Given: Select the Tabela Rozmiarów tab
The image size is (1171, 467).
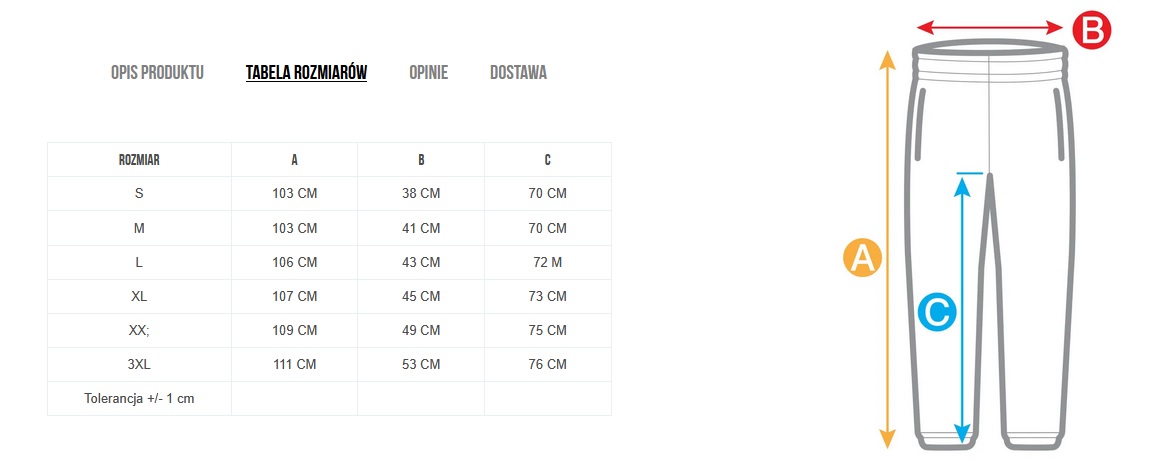Looking at the screenshot, I should point(306,72).
